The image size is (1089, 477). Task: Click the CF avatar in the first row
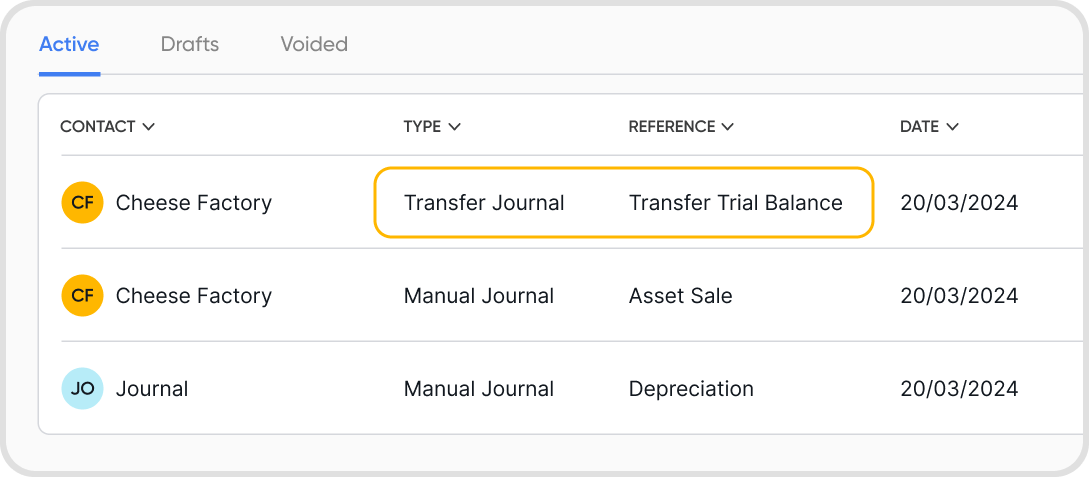pyautogui.click(x=82, y=203)
